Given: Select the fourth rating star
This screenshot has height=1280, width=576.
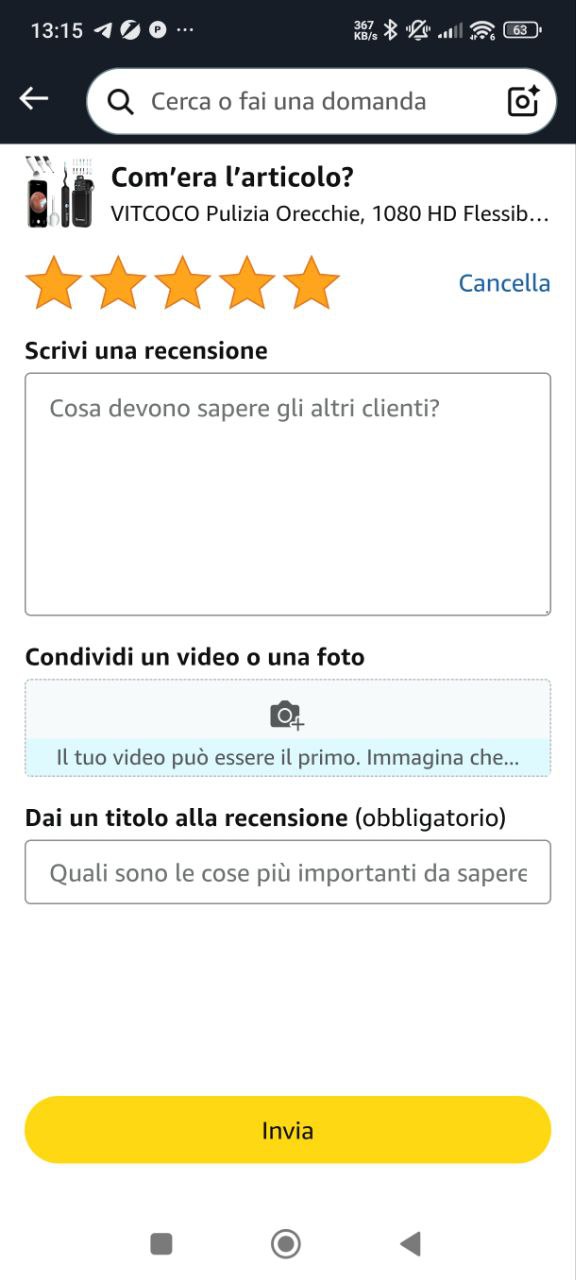Looking at the screenshot, I should (247, 283).
